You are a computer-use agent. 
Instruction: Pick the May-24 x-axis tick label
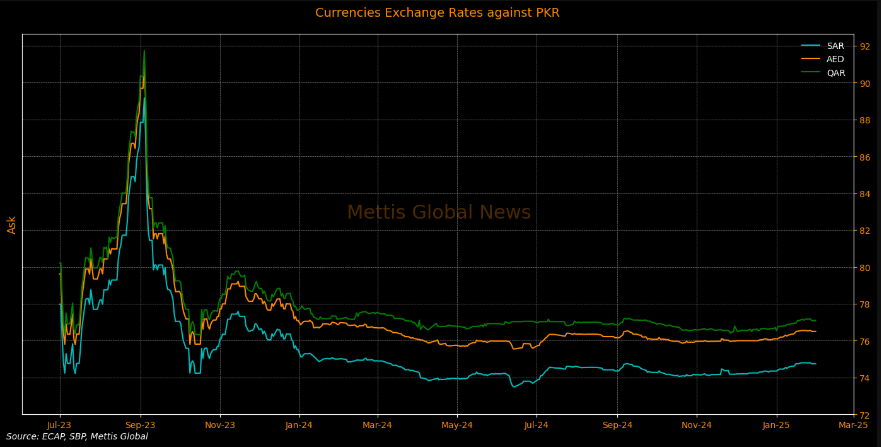457,425
